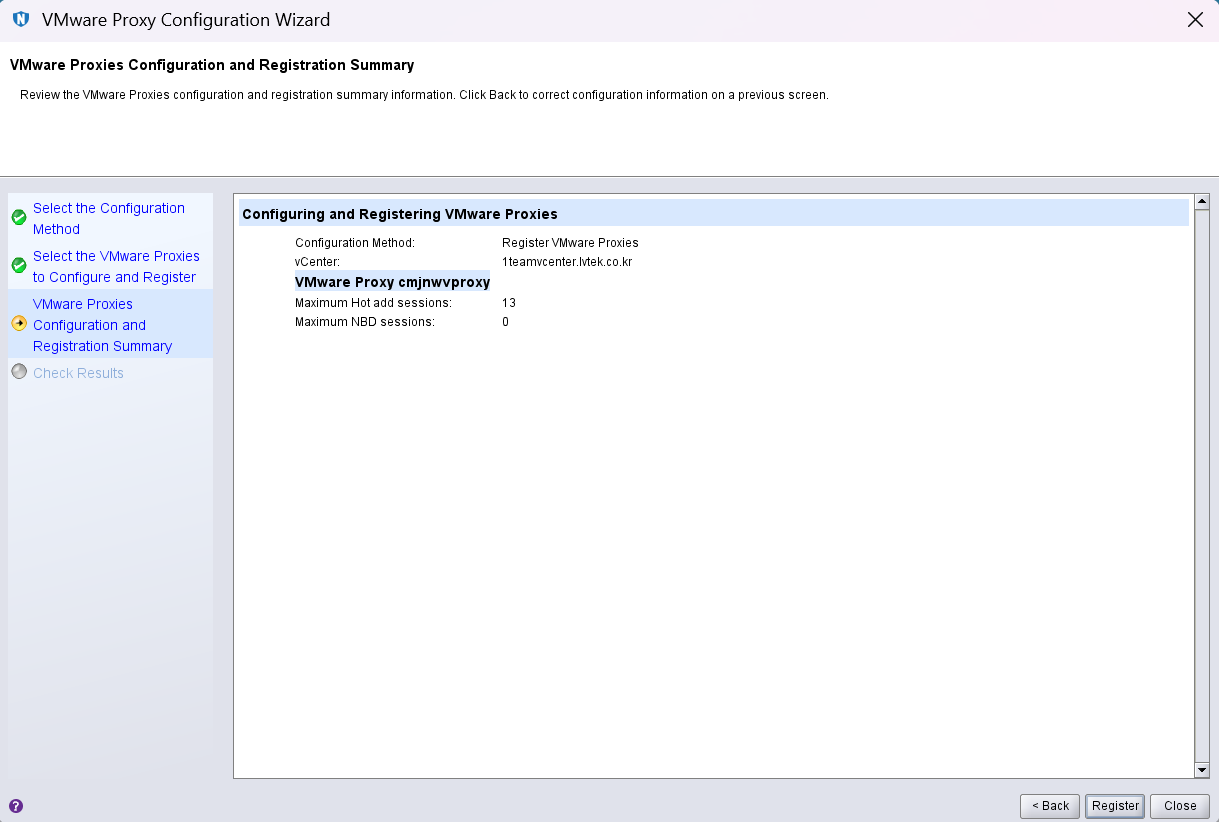Click the Maximum Hot add sessions label
The width and height of the screenshot is (1219, 822).
click(x=374, y=302)
